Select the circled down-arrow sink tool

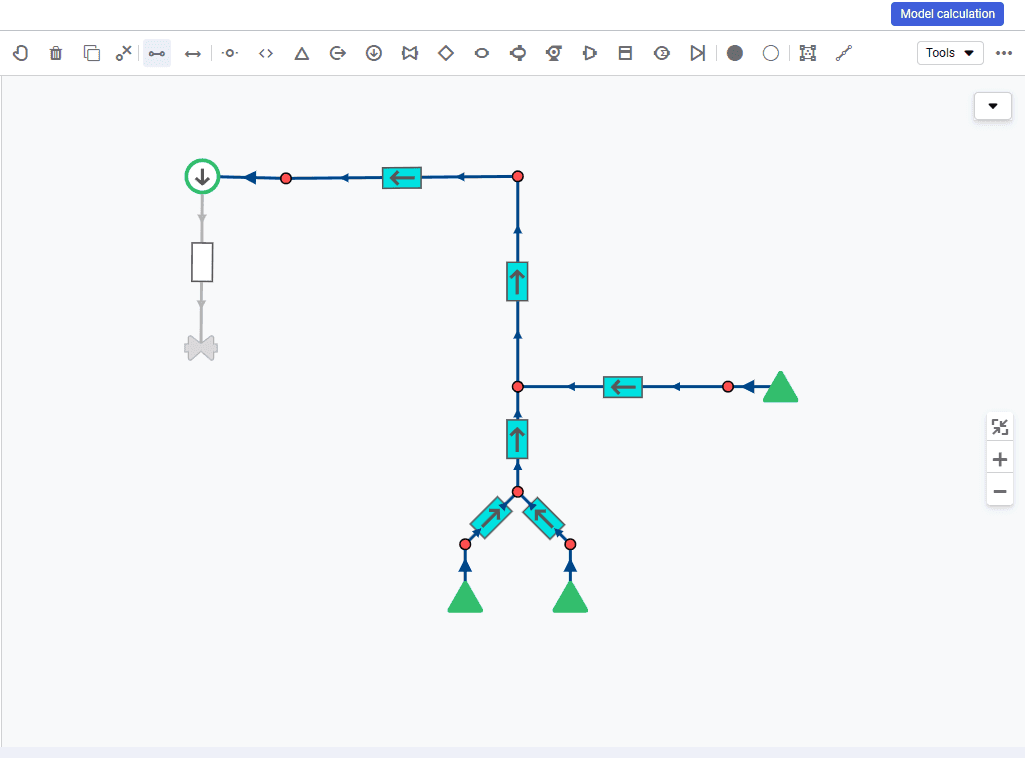373,53
